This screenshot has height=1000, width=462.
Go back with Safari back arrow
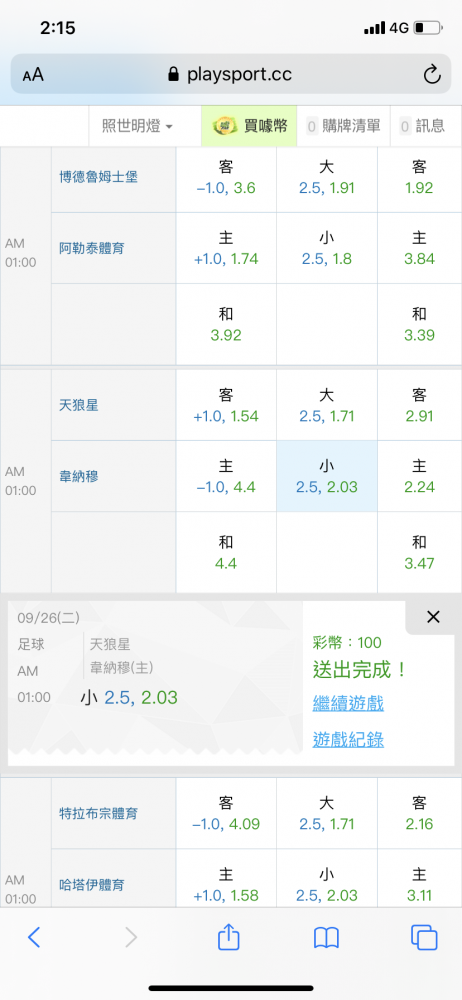34,937
